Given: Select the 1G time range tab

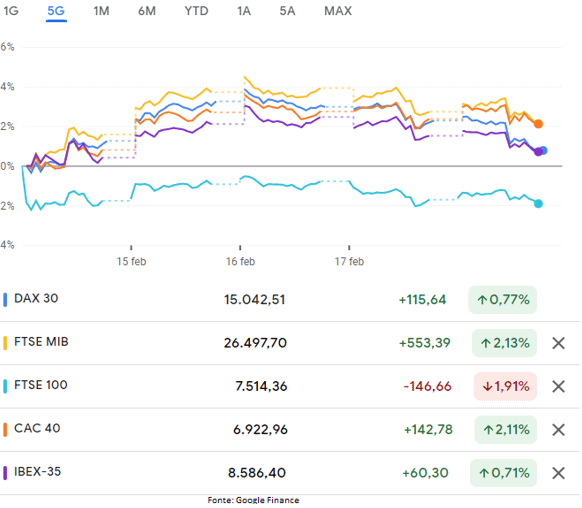Looking at the screenshot, I should pyautogui.click(x=11, y=11).
